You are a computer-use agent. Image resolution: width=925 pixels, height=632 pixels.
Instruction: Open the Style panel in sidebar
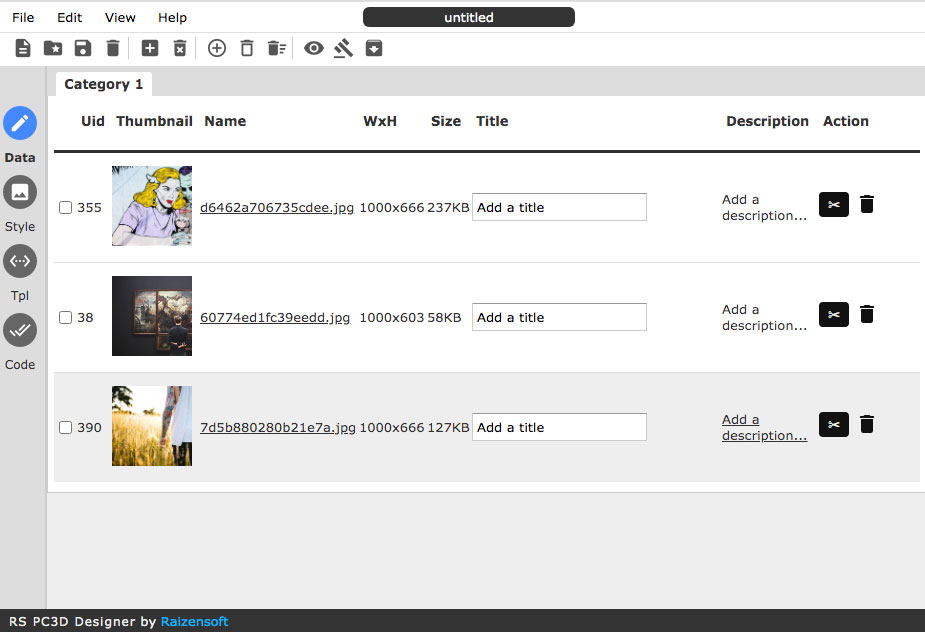(20, 192)
